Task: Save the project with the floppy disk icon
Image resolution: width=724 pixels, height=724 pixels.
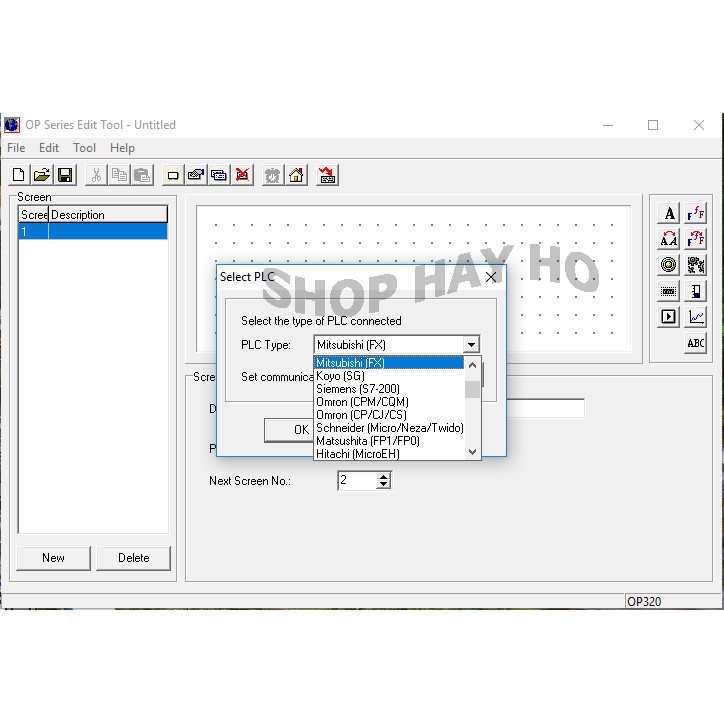Action: (x=65, y=175)
